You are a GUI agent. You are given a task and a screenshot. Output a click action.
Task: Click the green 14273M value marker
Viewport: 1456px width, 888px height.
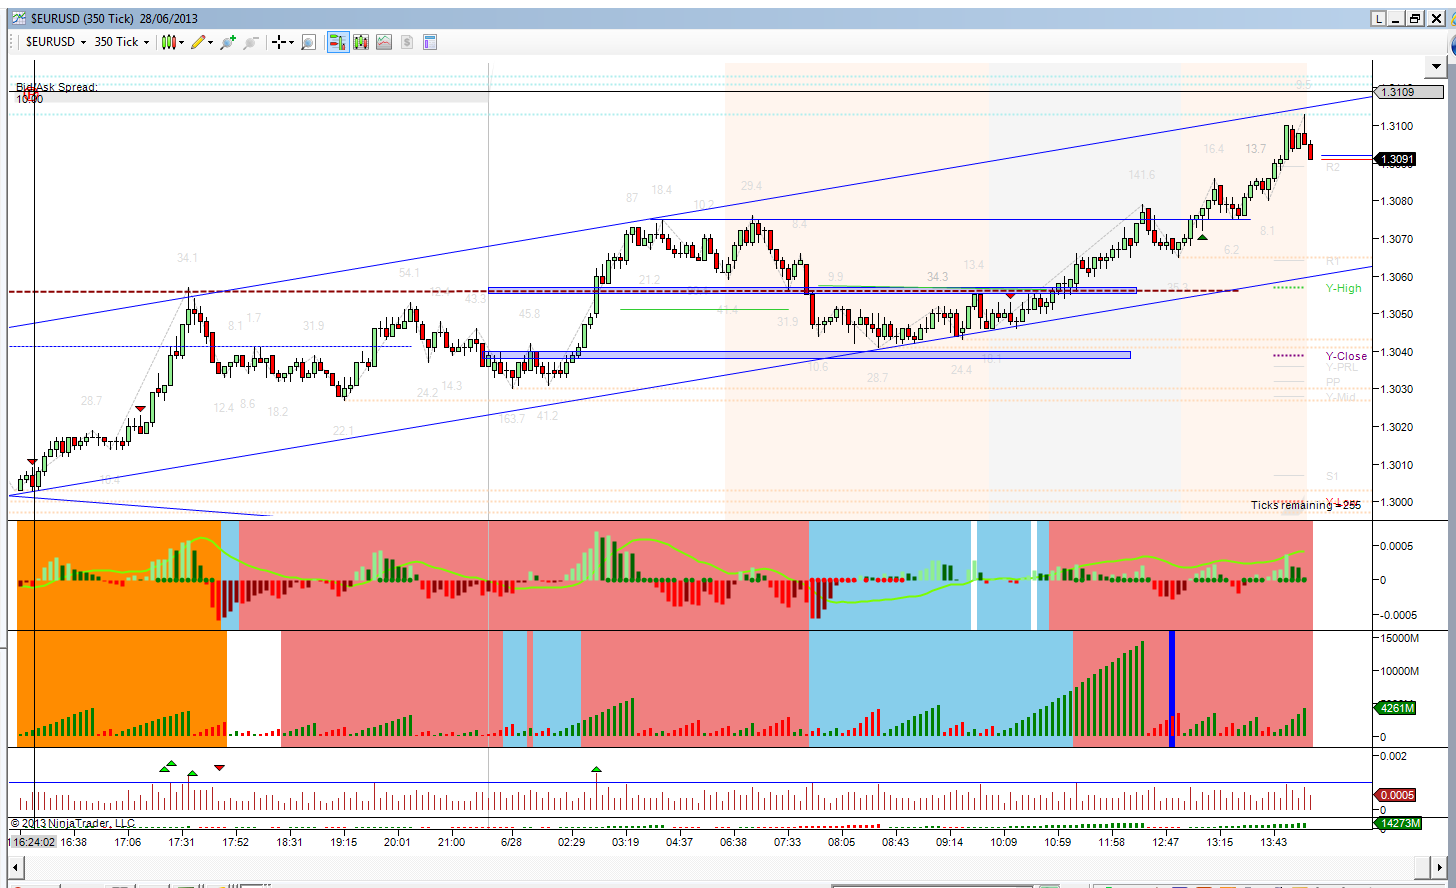pos(1398,824)
